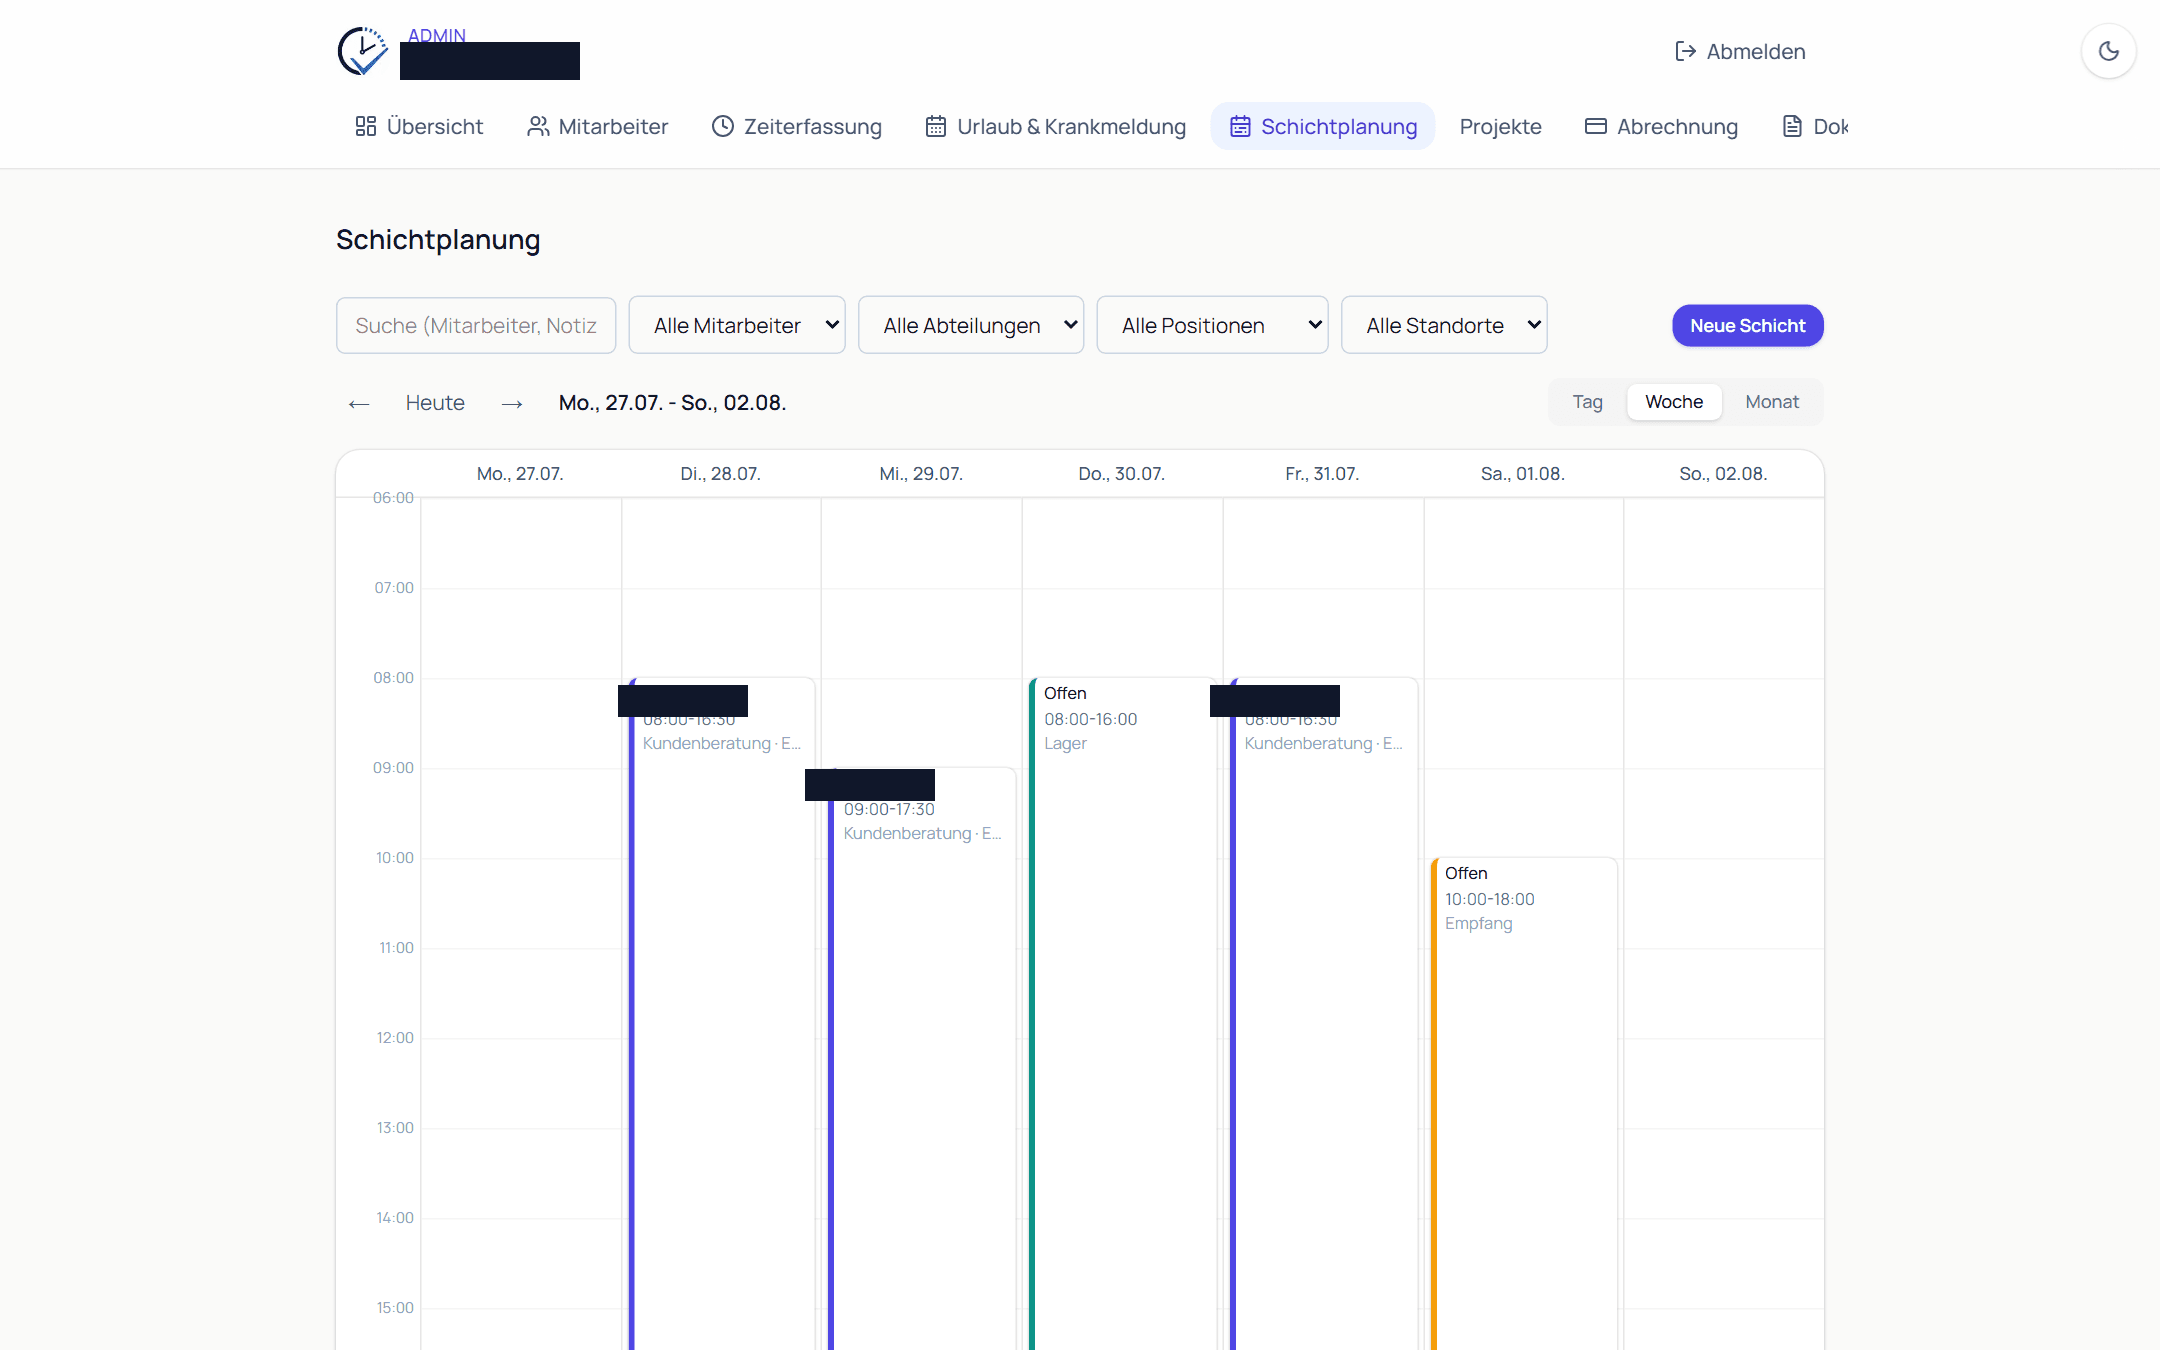Click the Schichtplanung page heading
The width and height of the screenshot is (2160, 1350).
tap(438, 240)
